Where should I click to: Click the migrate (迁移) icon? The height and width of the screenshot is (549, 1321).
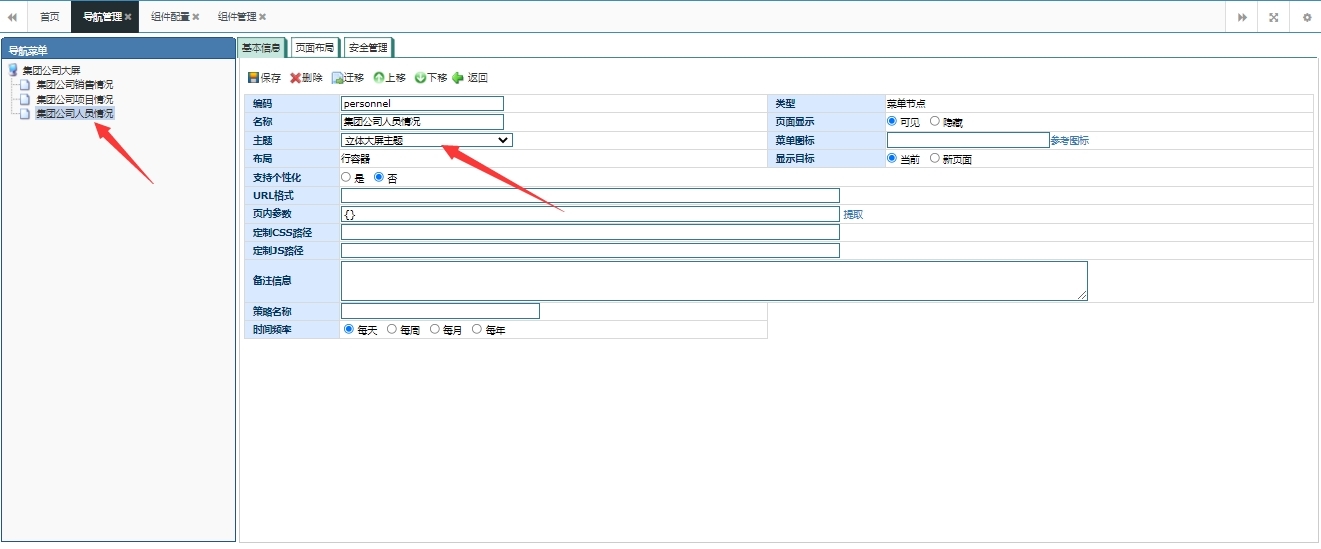(x=338, y=78)
